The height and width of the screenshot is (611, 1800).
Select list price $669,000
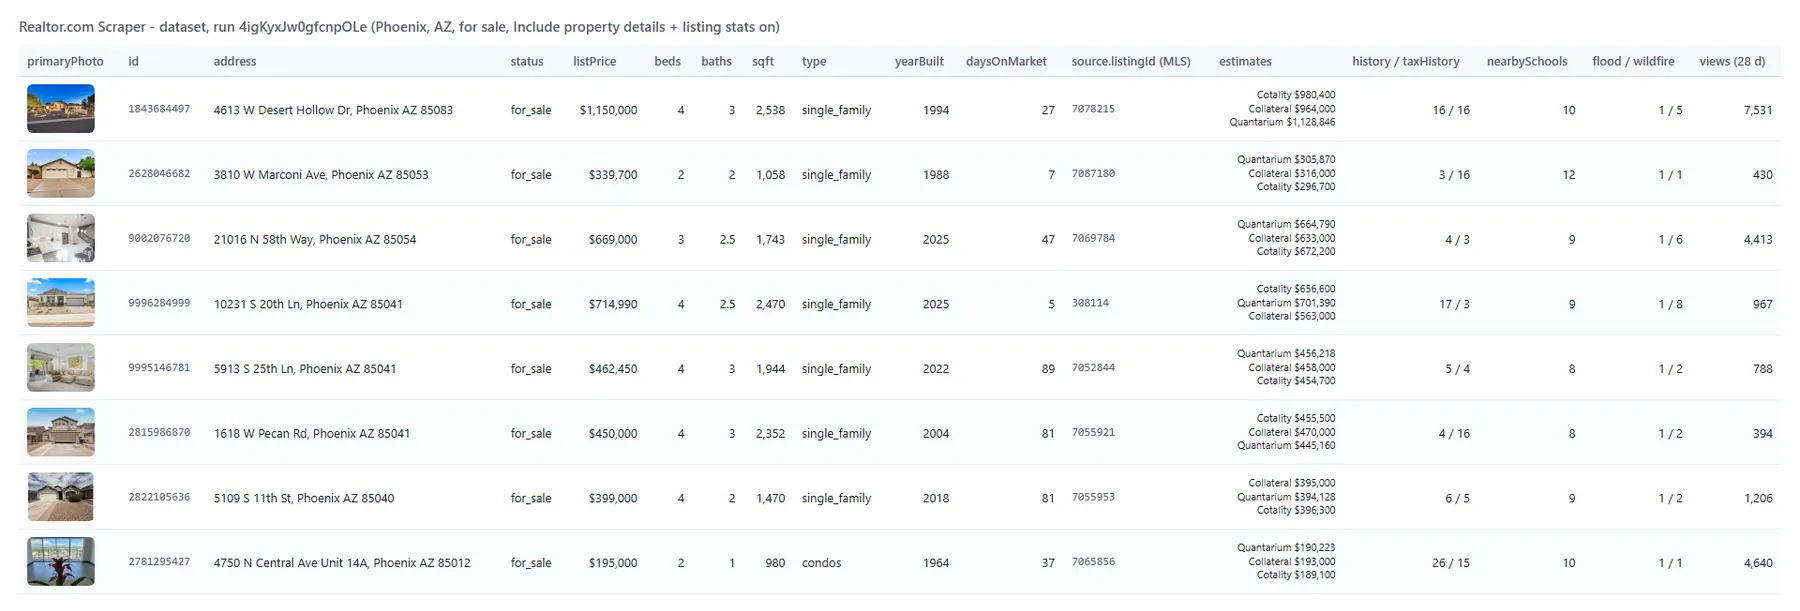point(613,239)
